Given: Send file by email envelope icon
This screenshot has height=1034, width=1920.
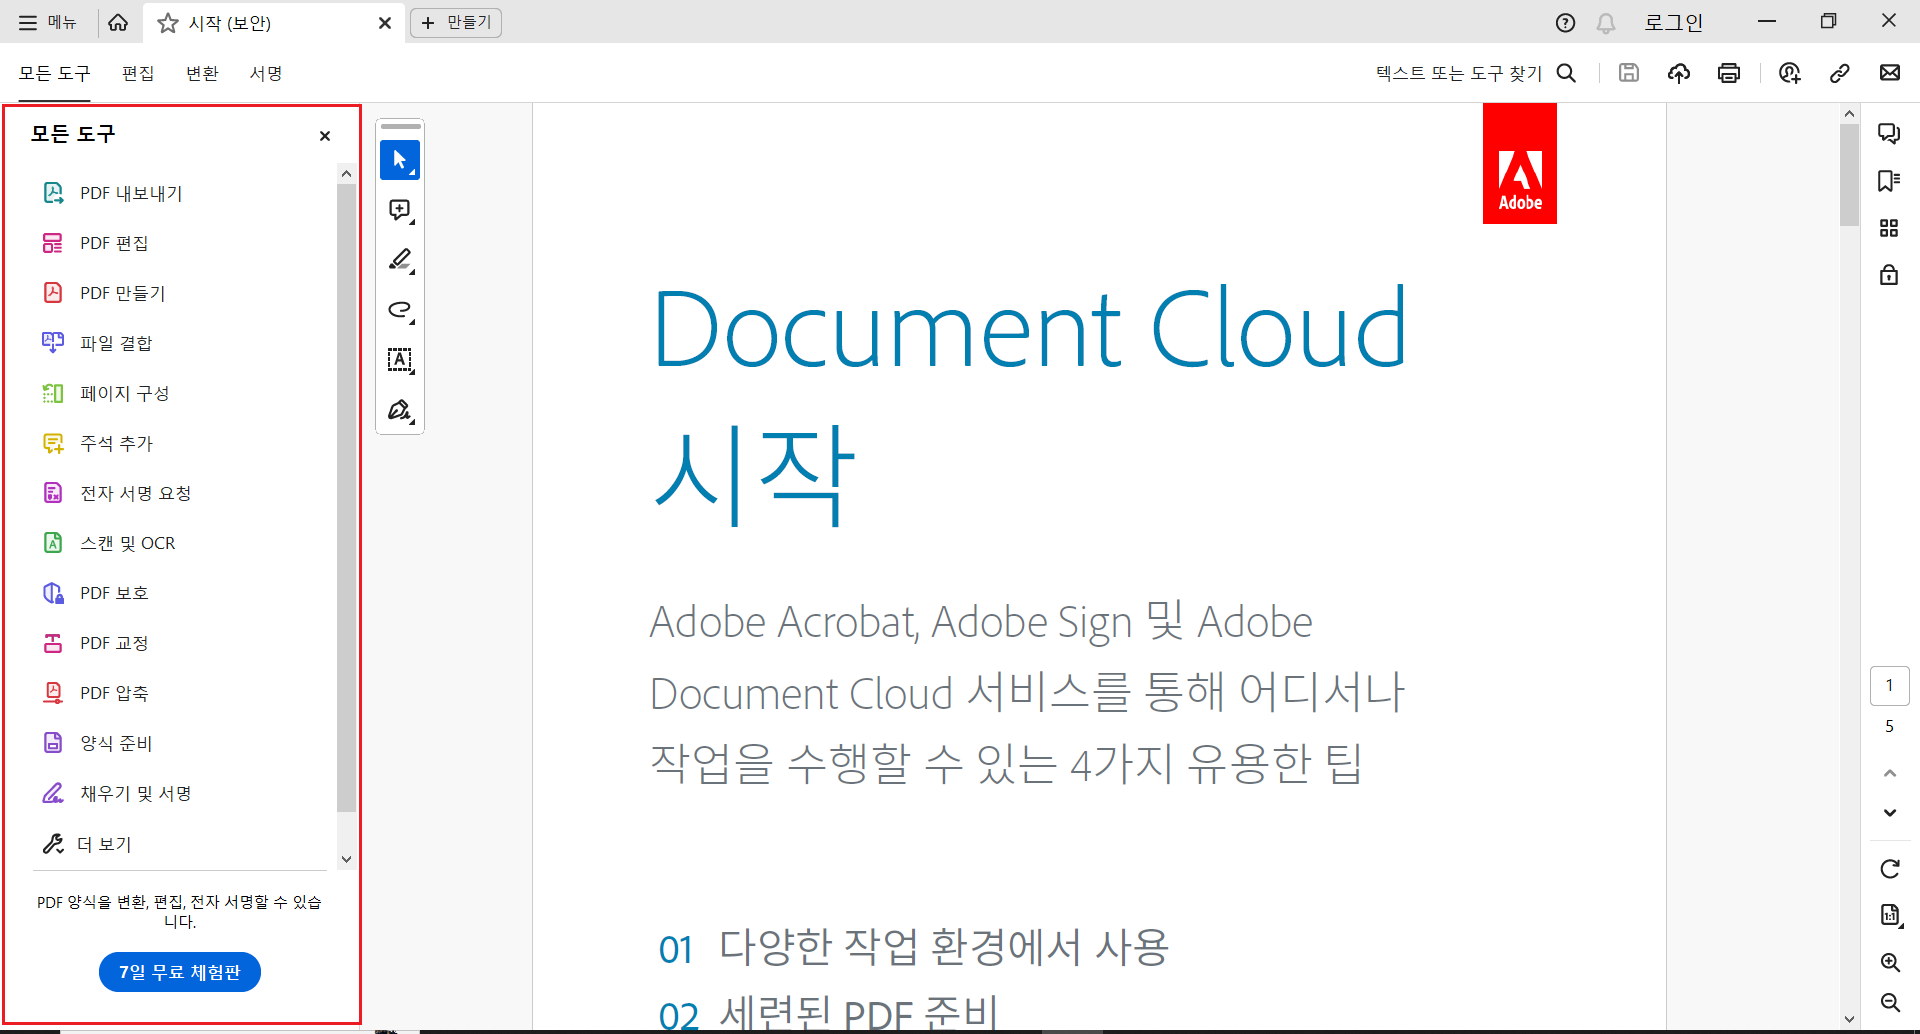Looking at the screenshot, I should [x=1890, y=73].
